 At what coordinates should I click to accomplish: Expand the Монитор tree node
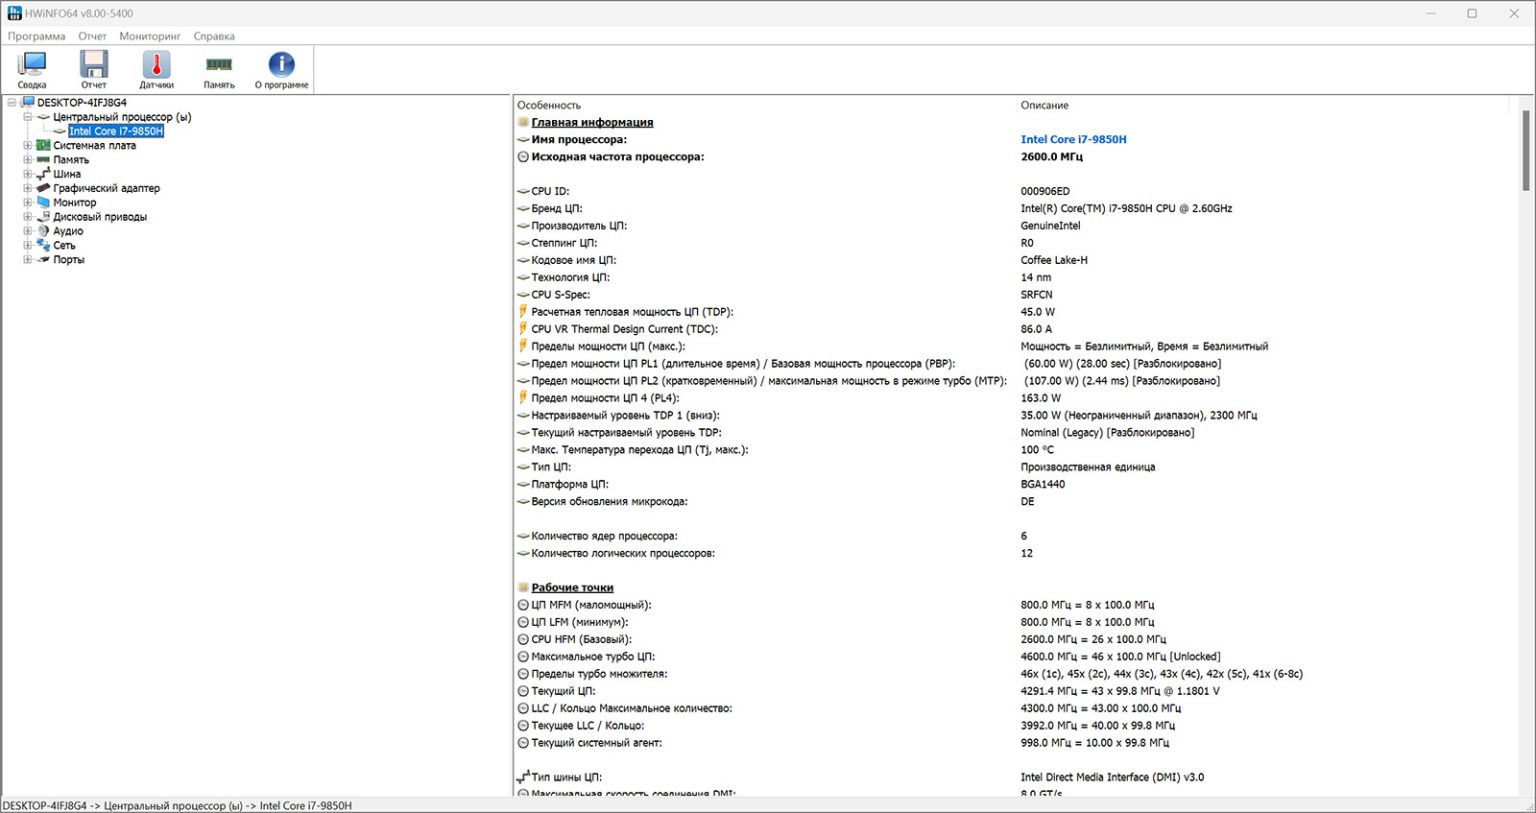(x=28, y=202)
